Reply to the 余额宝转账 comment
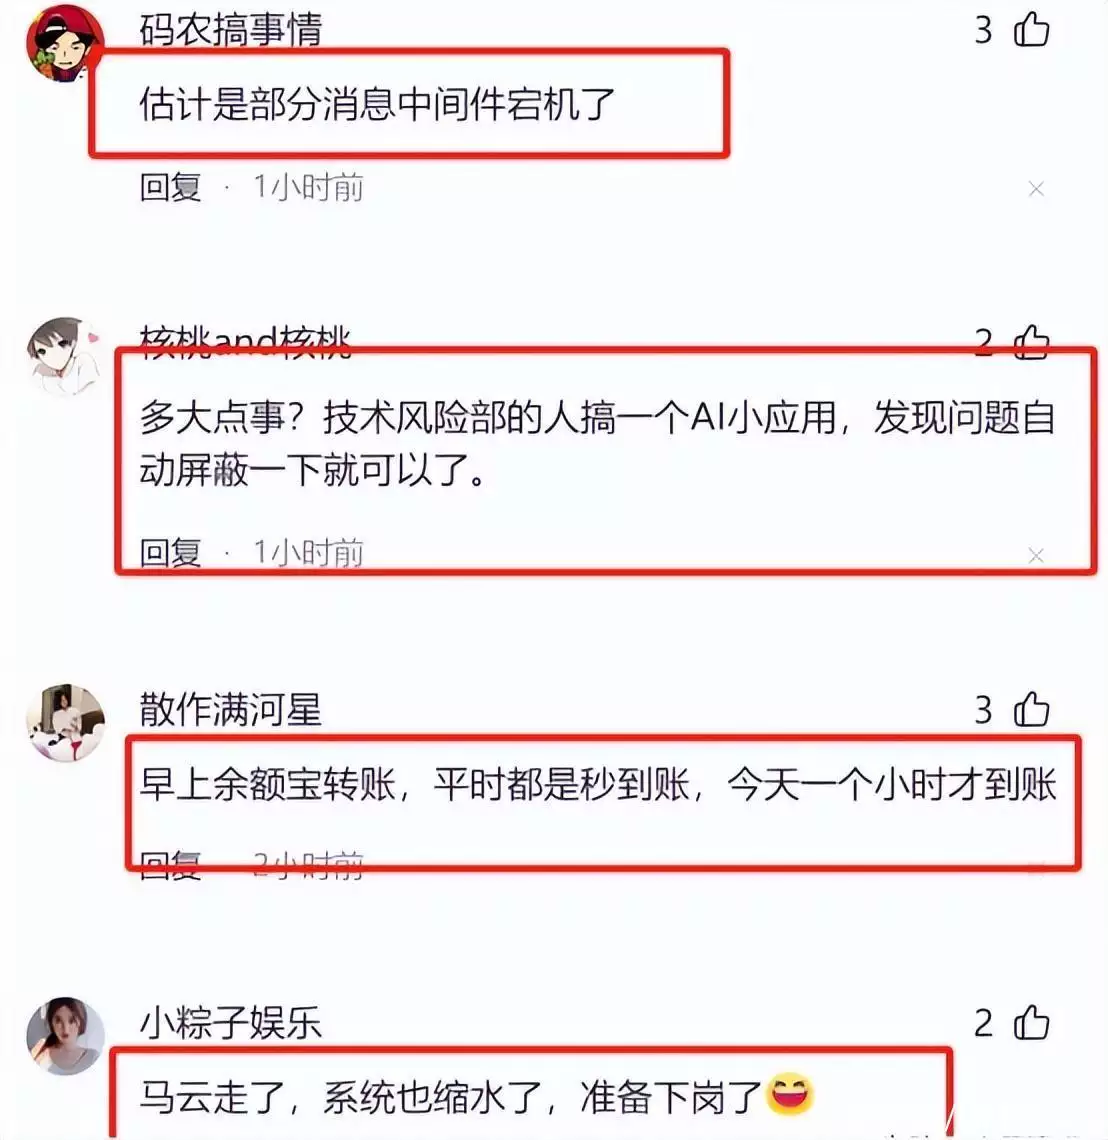The image size is (1108, 1140). pyautogui.click(x=170, y=865)
